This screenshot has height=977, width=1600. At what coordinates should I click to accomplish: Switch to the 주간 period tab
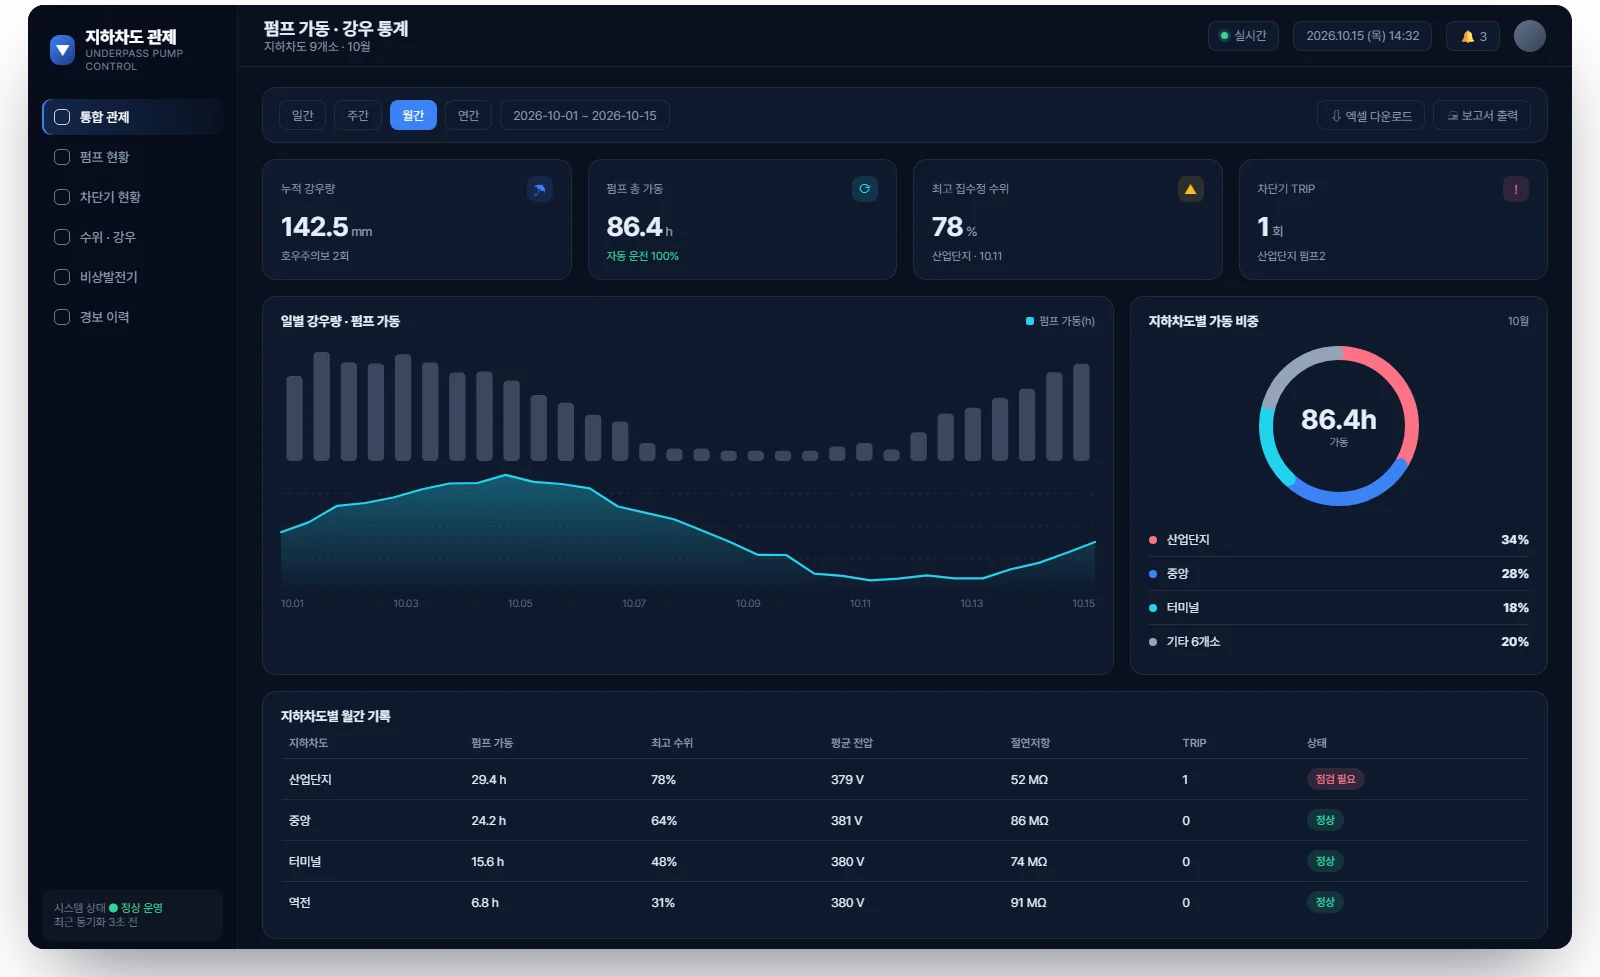(358, 116)
